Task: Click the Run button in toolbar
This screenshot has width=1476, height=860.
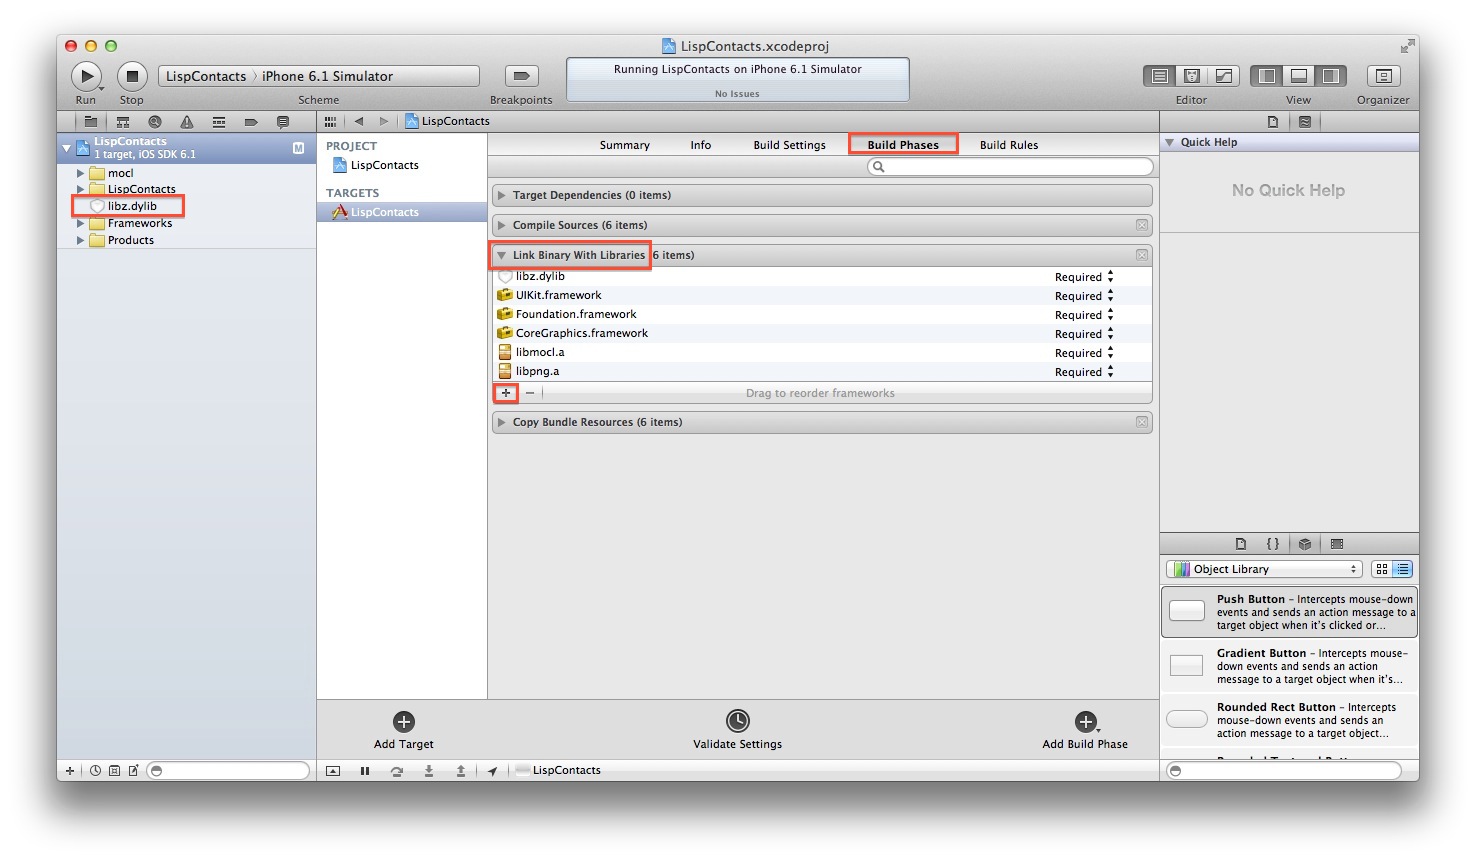Action: pos(86,76)
